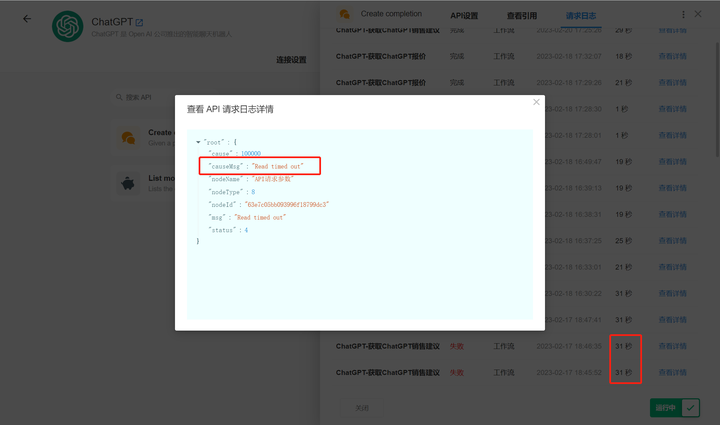The height and width of the screenshot is (425, 720).
Task: Click the nodeId value 63e7c05bb093996f18799dc3
Action: pos(287,205)
